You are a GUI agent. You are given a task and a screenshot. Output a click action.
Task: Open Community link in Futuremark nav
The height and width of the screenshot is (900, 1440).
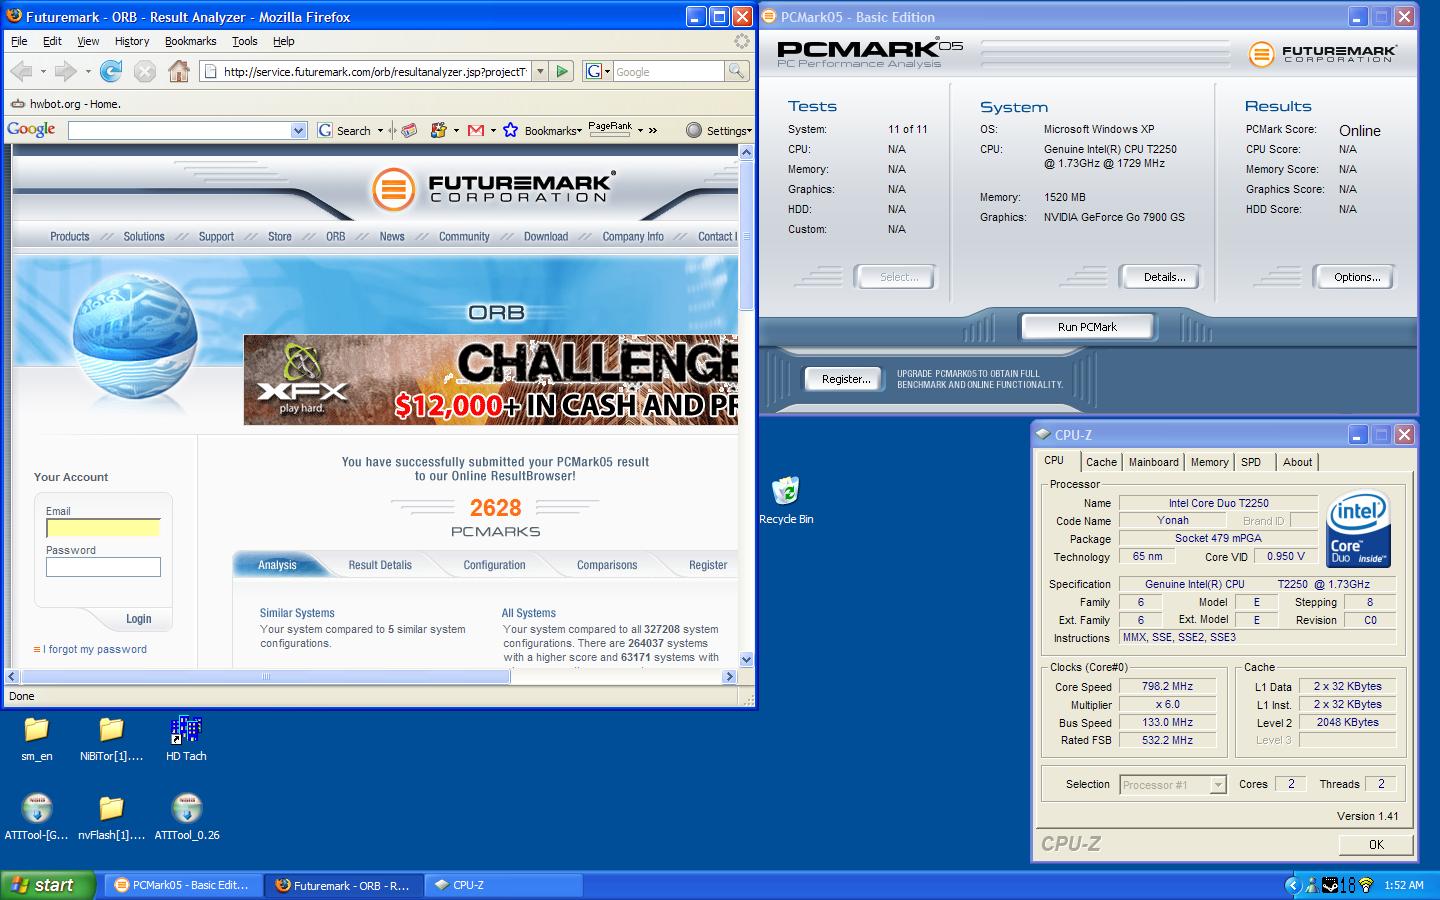point(464,237)
